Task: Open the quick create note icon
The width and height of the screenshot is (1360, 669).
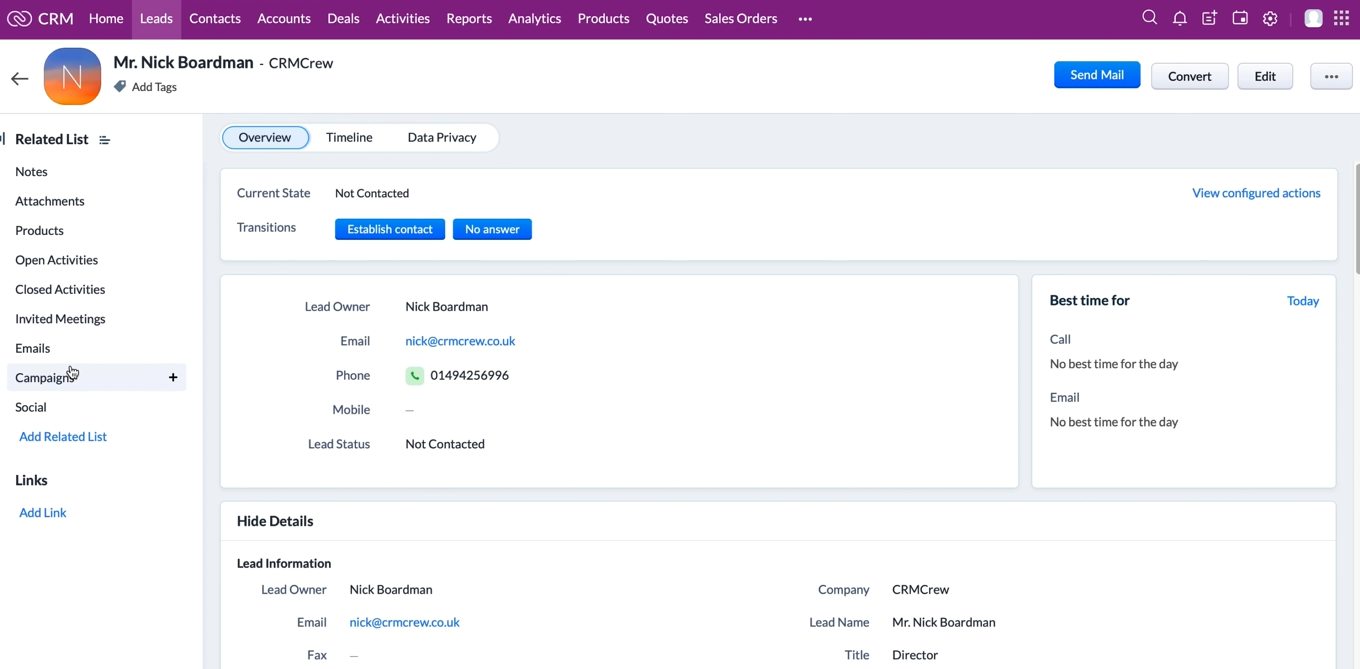Action: click(1209, 17)
